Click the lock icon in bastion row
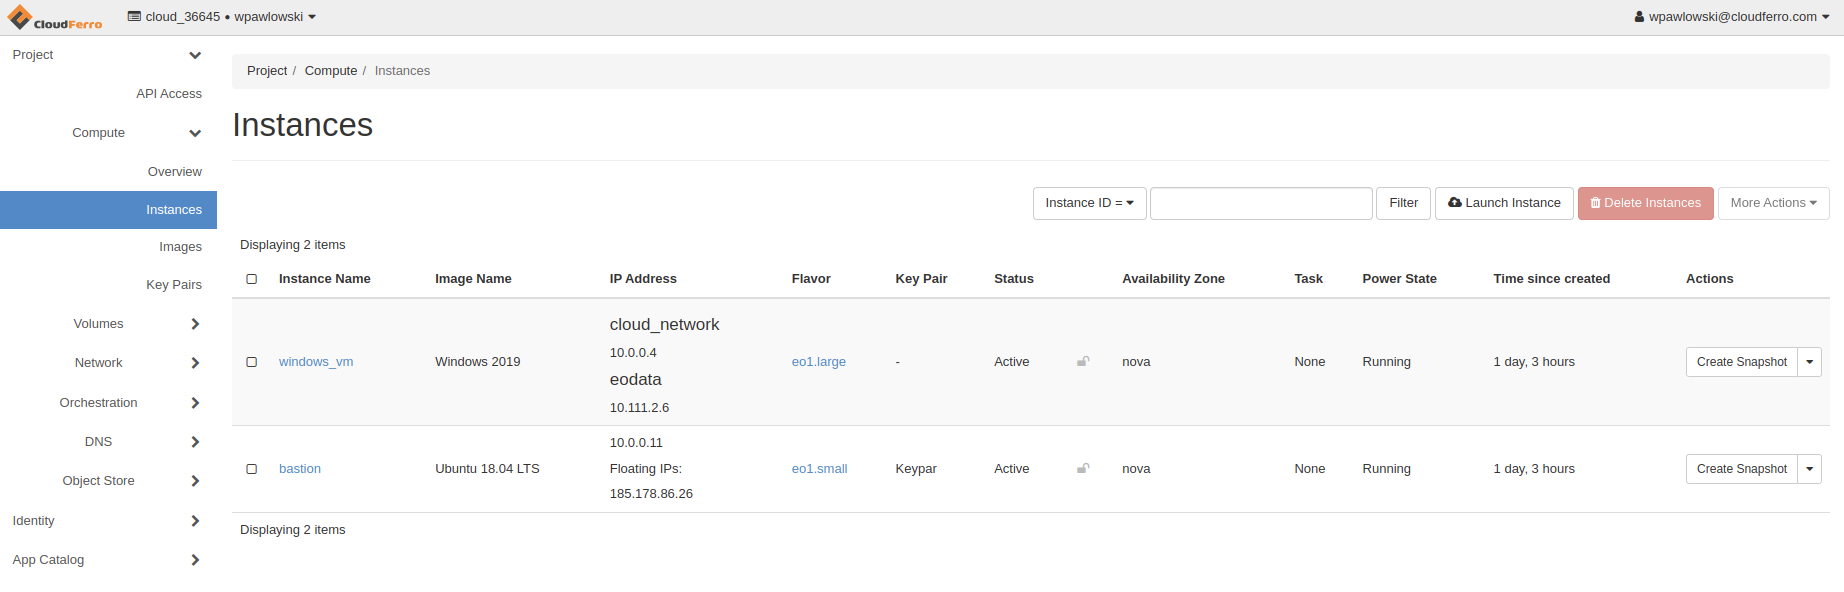The width and height of the screenshot is (1844, 592). [1083, 468]
